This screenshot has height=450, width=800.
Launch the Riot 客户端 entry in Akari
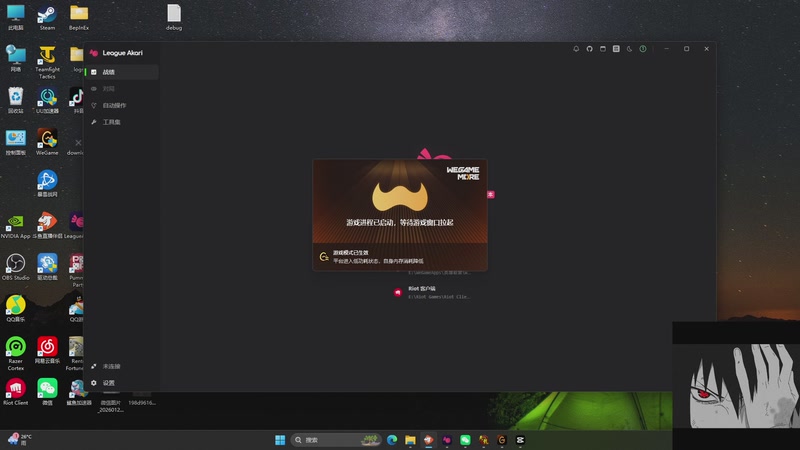[x=433, y=292]
